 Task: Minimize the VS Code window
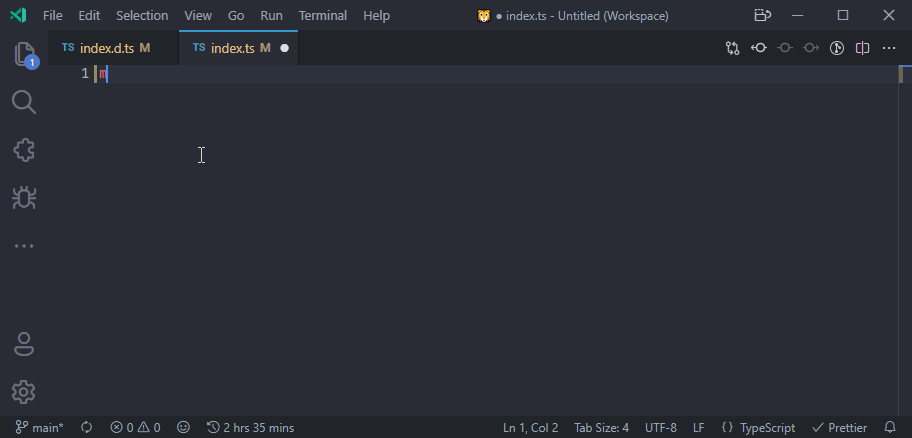point(797,16)
